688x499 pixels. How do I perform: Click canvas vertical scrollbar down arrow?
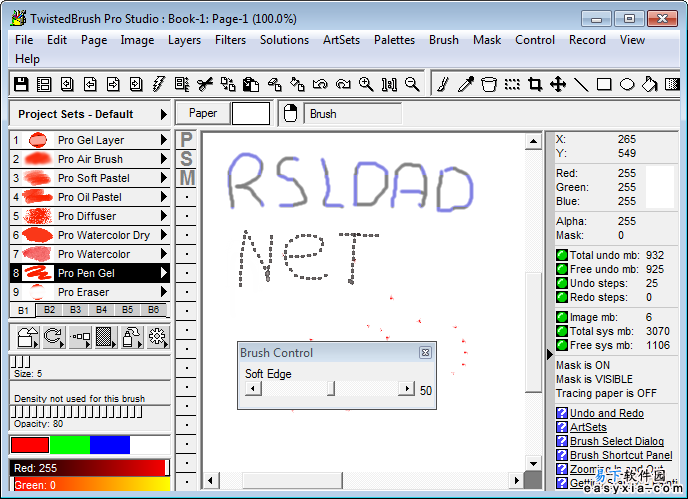pos(533,463)
